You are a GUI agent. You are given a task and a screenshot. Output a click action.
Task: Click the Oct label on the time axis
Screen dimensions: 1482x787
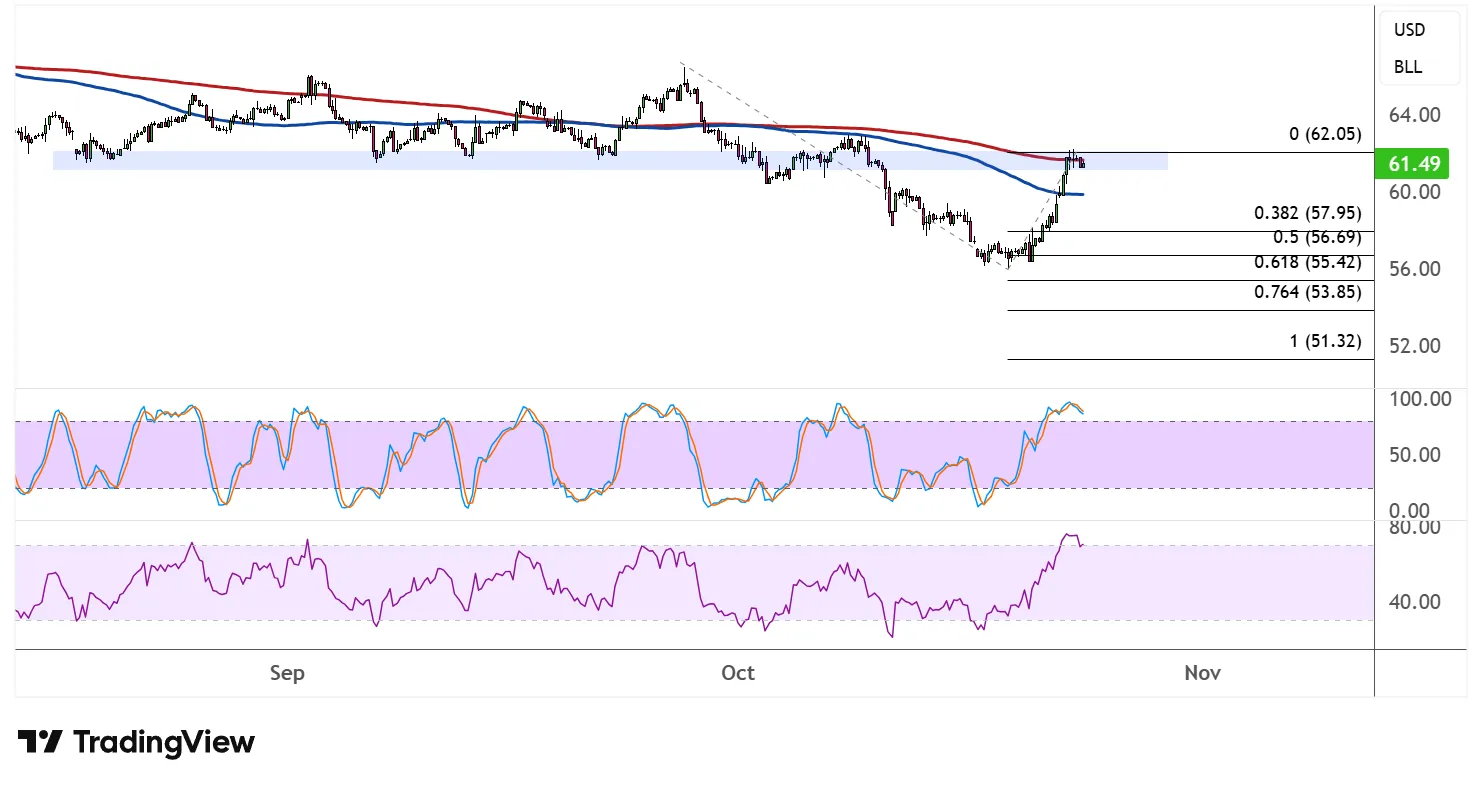pos(738,673)
